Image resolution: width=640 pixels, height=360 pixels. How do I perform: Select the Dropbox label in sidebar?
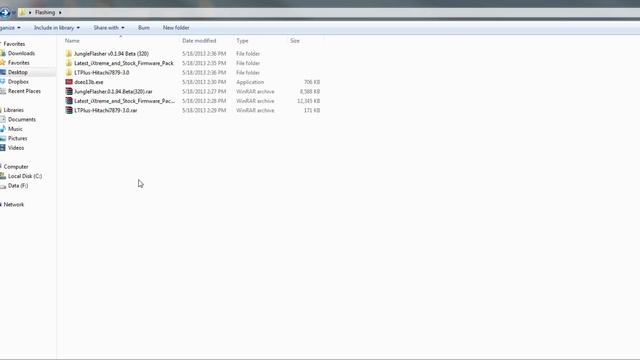[18, 82]
